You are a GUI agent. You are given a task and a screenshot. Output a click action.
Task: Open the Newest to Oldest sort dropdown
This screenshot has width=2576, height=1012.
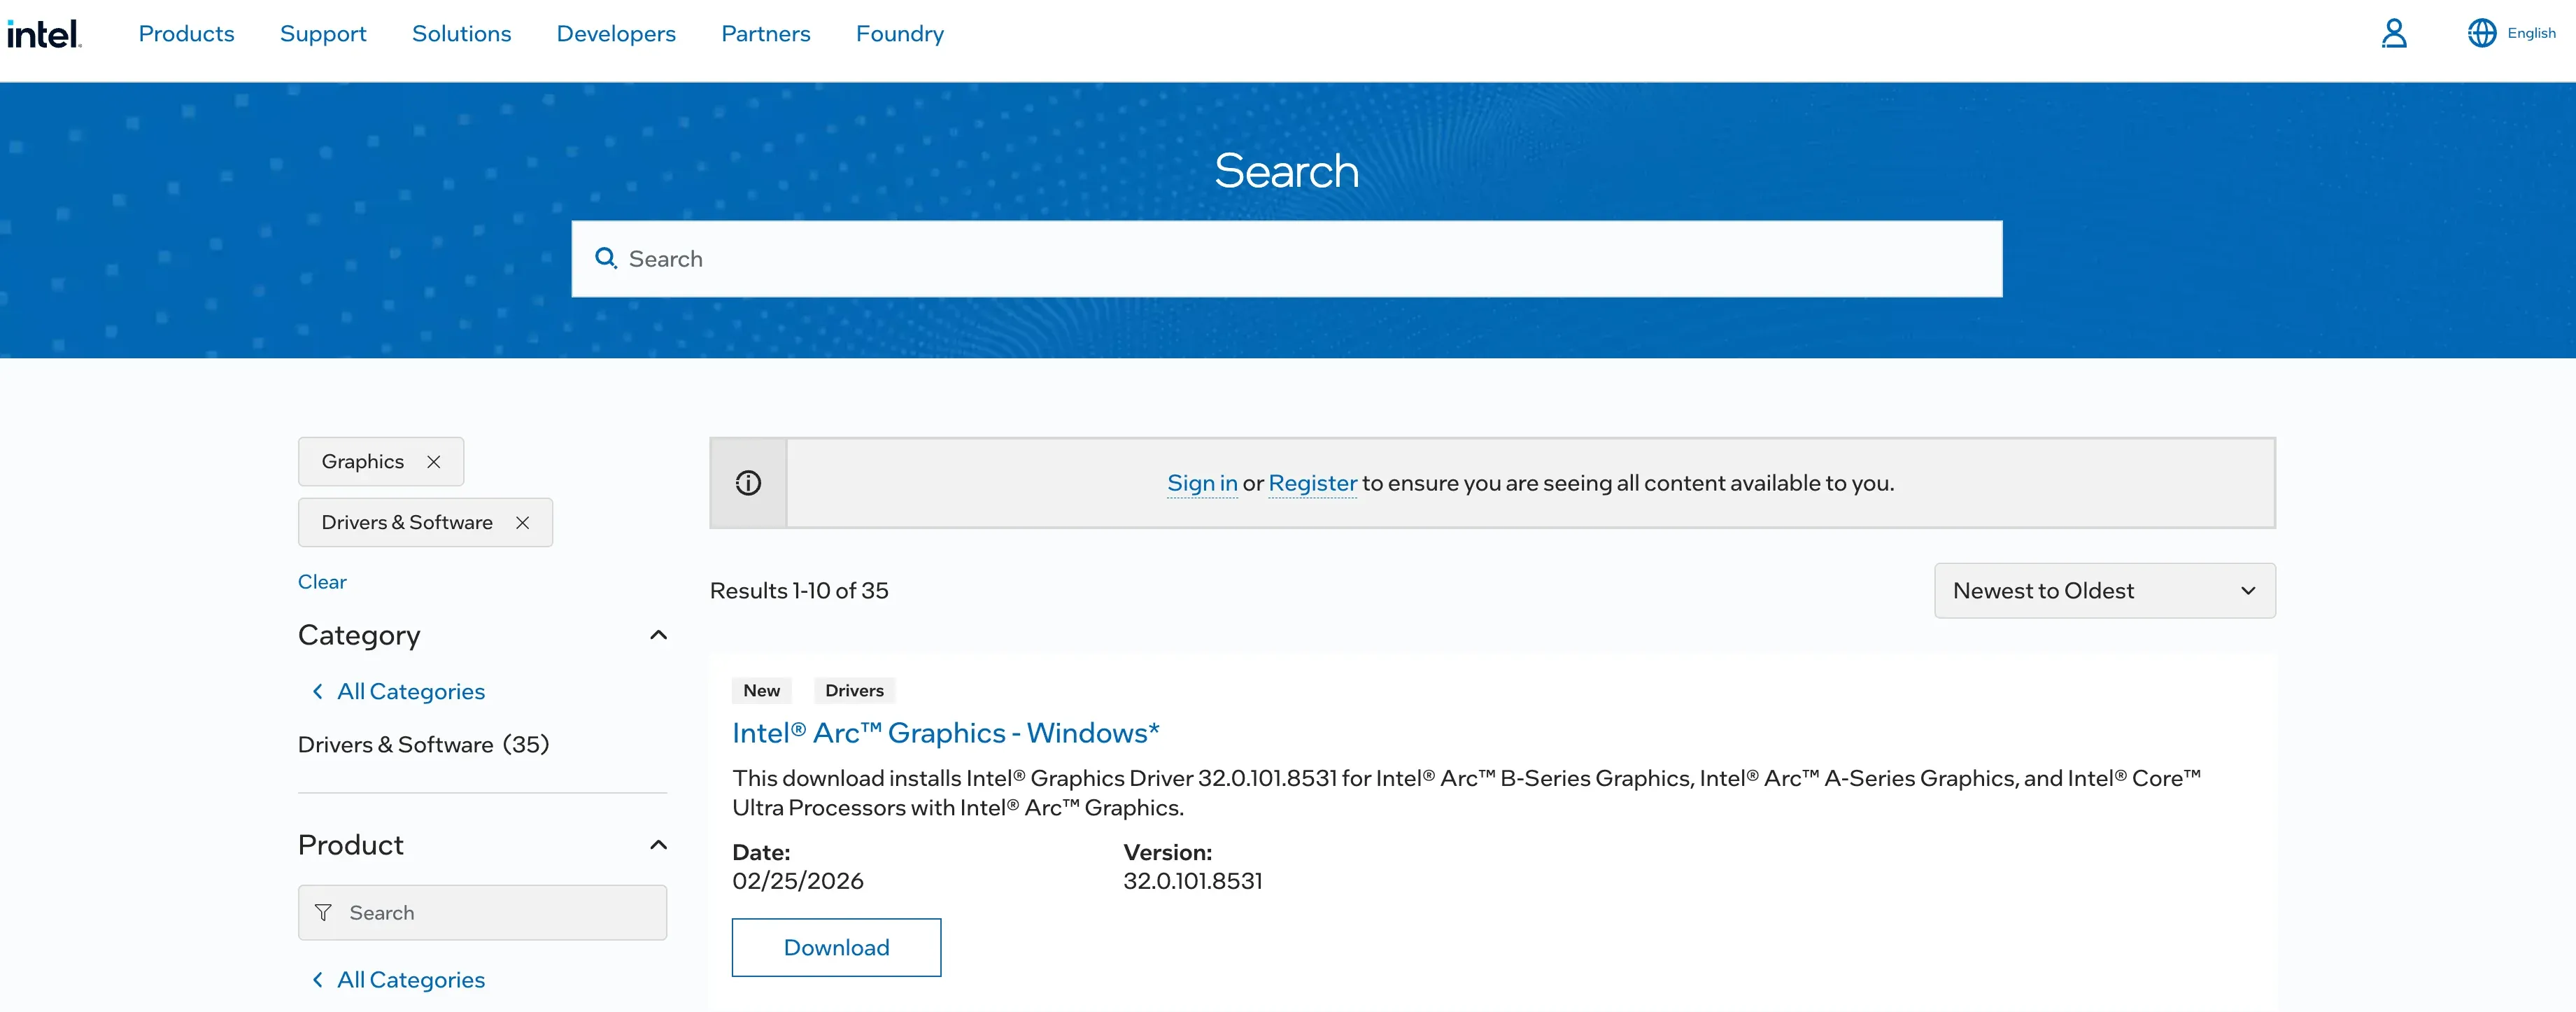2104,591
